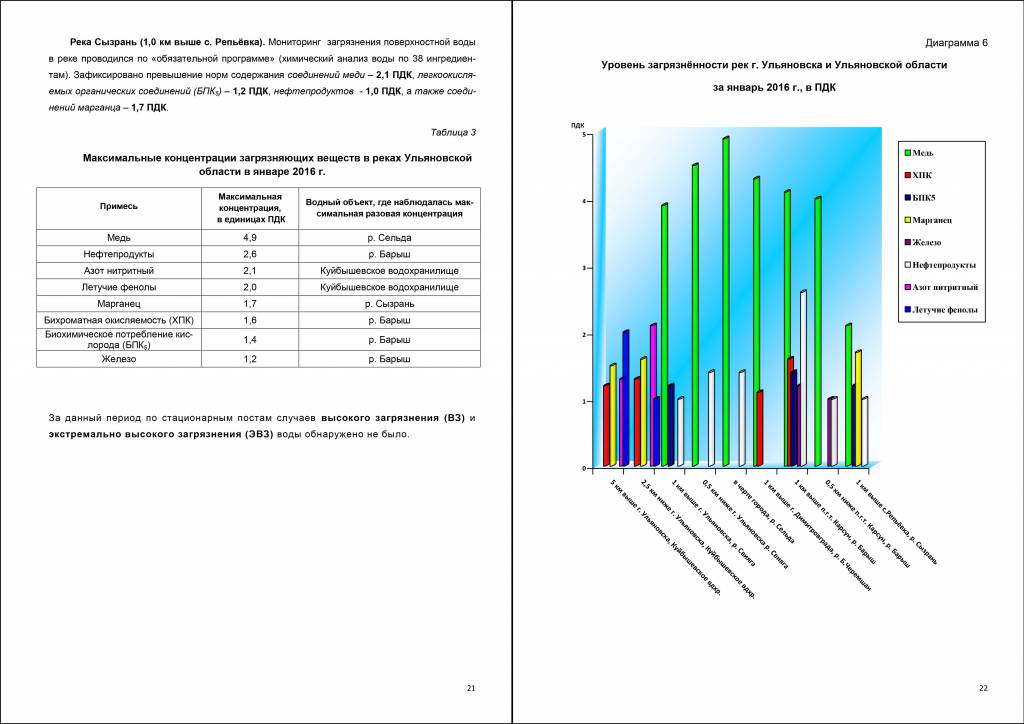Viewport: 1024px width, 724px height.
Task: Click the 'Диаграмма 6' caption
Action: pyautogui.click(x=956, y=43)
